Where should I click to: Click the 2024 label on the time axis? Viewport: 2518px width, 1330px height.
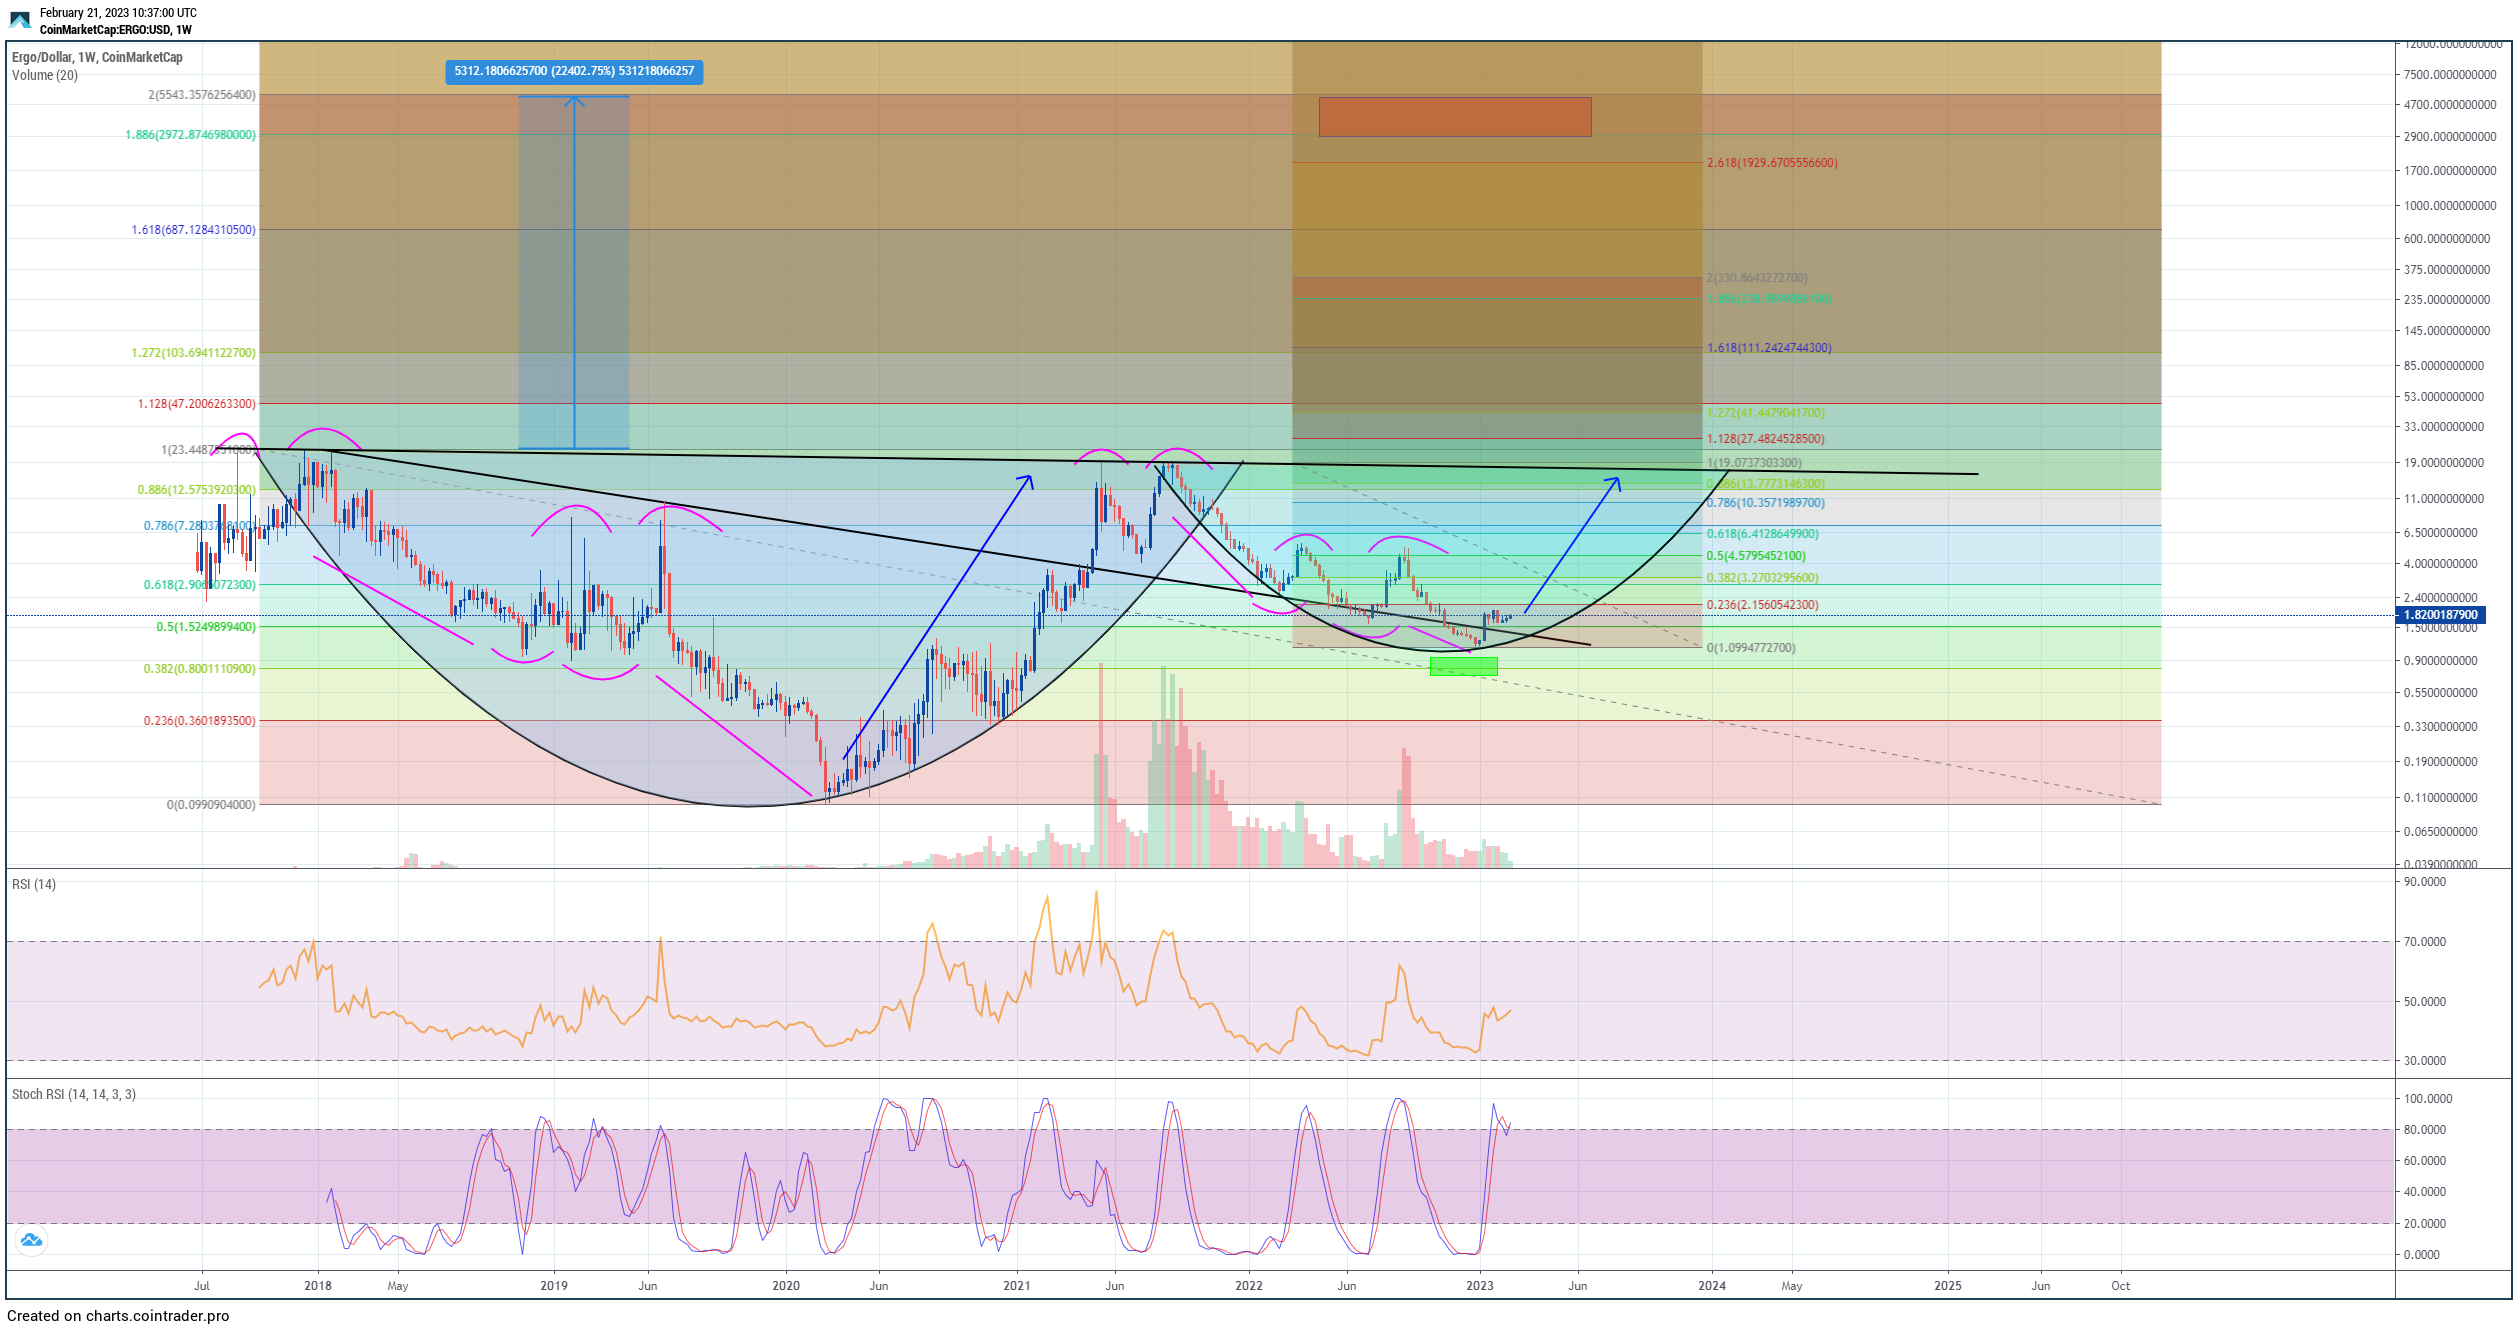point(1711,1286)
